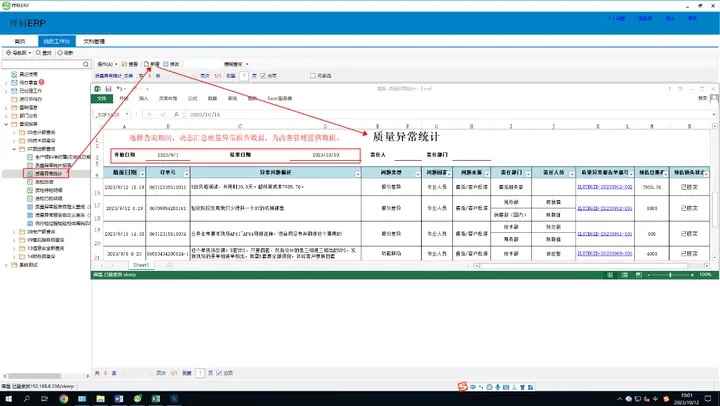
Task: Open the 操作(A) dropdown menu
Action: pyautogui.click(x=106, y=62)
